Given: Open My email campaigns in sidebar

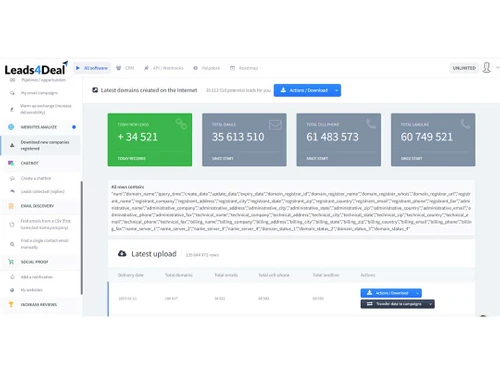Looking at the screenshot, I should point(39,93).
